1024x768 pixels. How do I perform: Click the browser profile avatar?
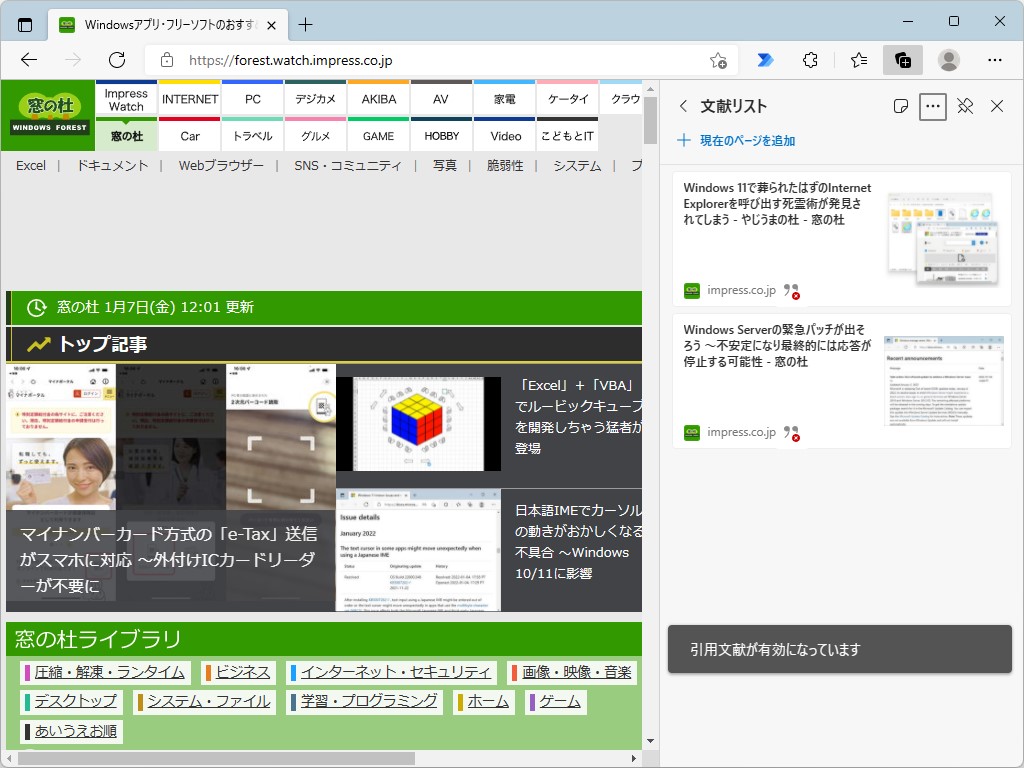(948, 60)
